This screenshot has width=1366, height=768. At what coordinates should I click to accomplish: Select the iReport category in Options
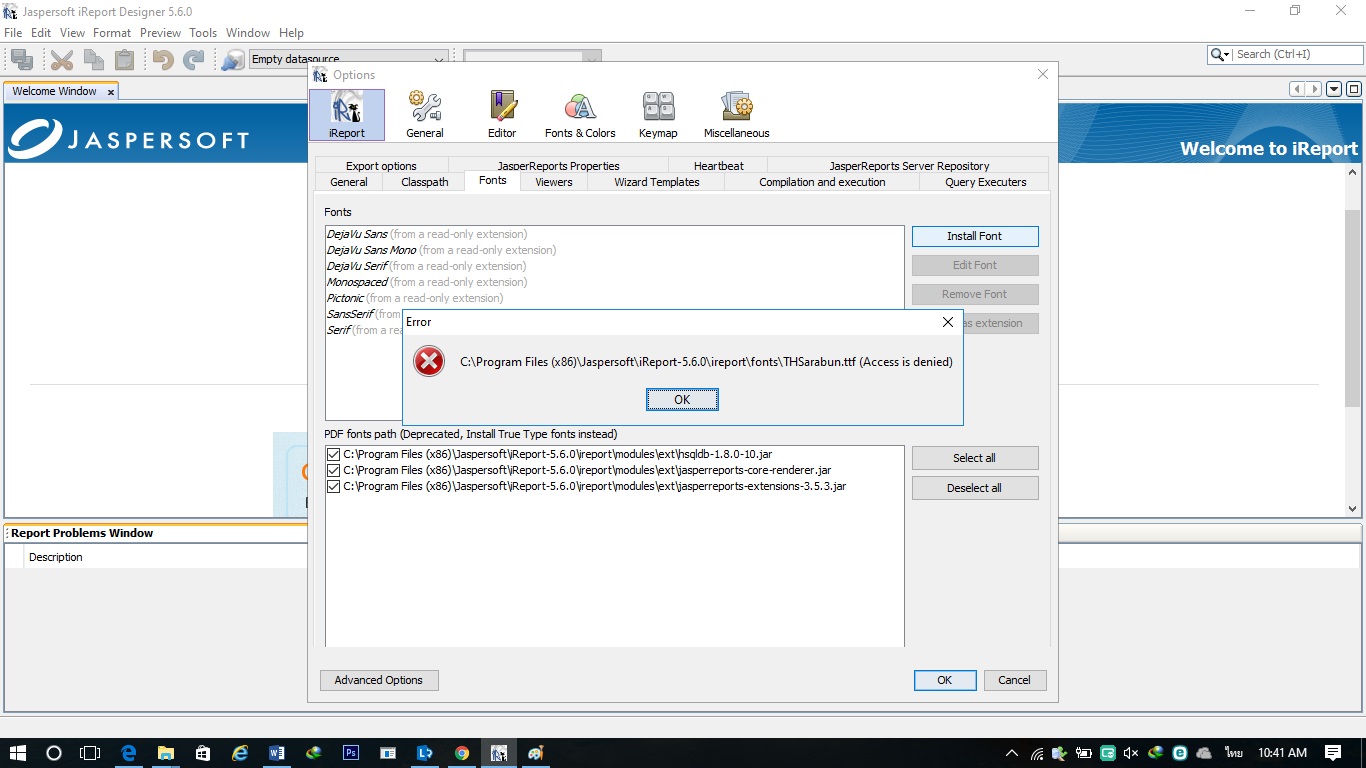[x=347, y=115]
